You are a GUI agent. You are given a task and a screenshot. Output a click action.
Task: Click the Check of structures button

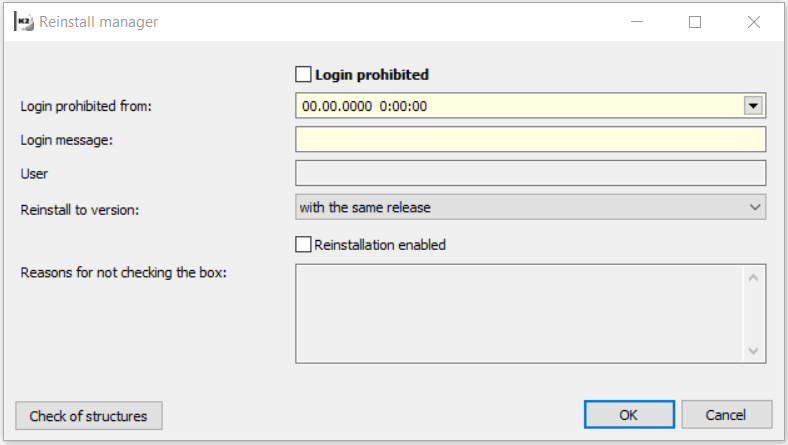point(89,416)
